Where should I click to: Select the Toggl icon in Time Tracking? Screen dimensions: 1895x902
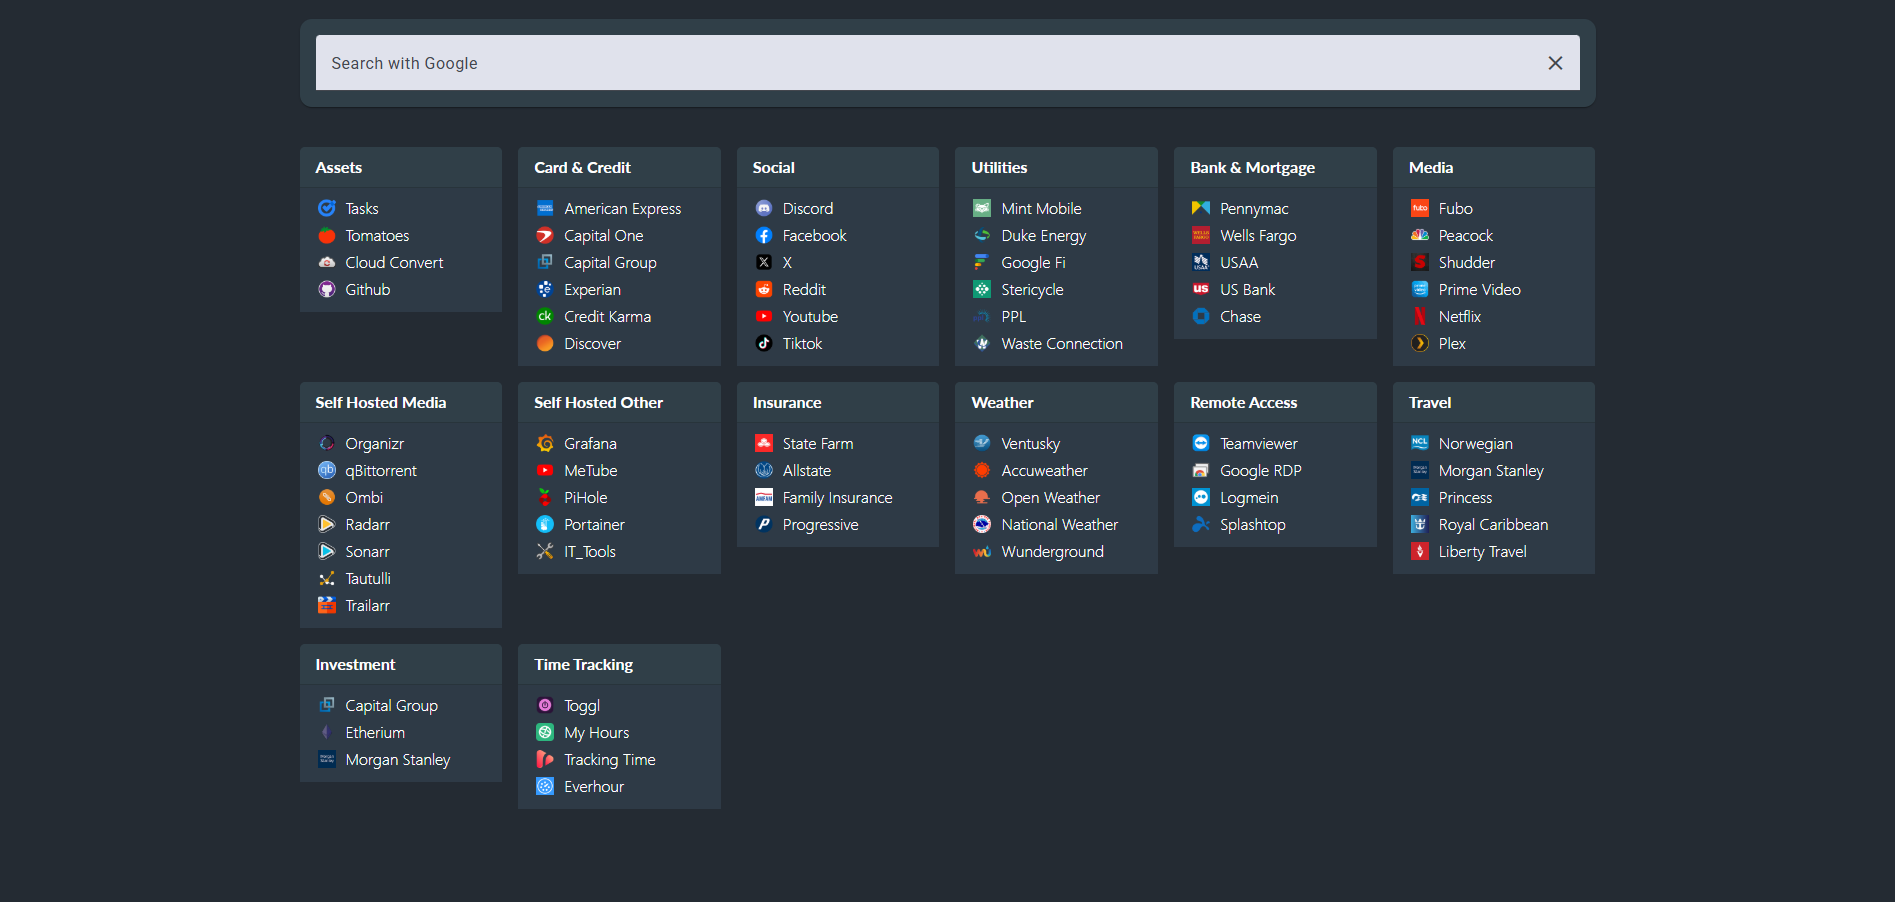(545, 705)
